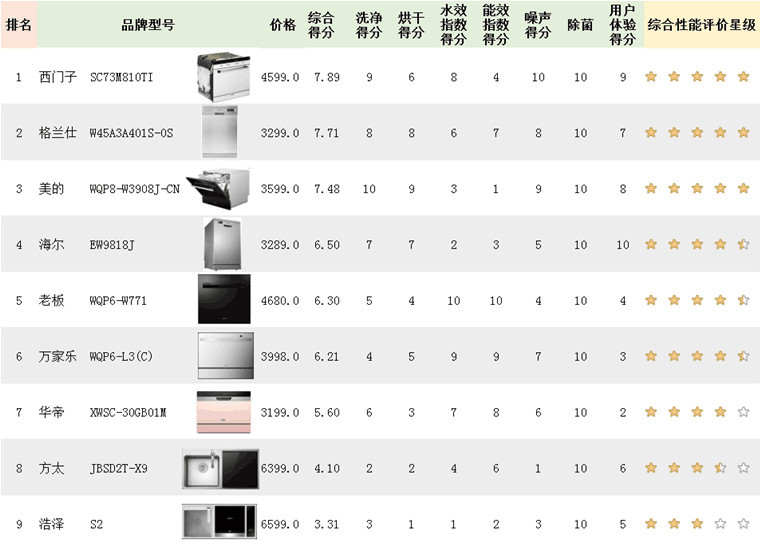Click the overall score 6.21
Image resolution: width=760 pixels, height=552 pixels.
click(327, 357)
